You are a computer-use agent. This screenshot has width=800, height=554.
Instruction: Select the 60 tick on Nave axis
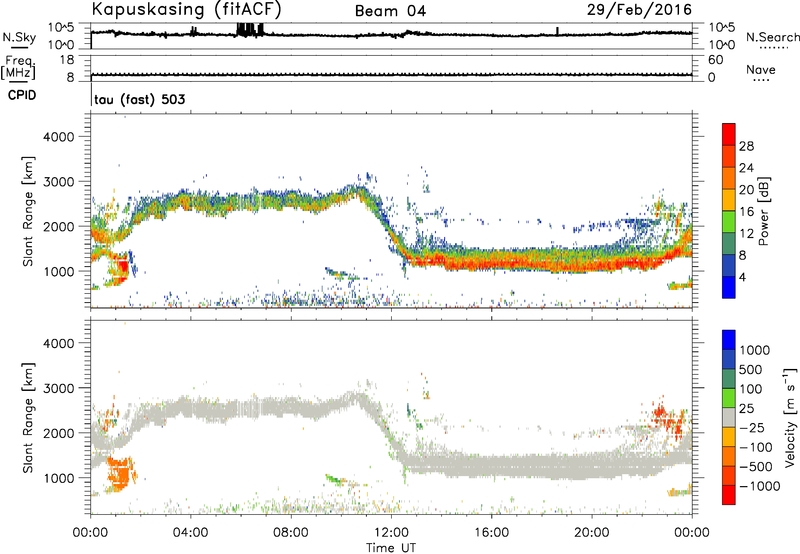[x=715, y=60]
